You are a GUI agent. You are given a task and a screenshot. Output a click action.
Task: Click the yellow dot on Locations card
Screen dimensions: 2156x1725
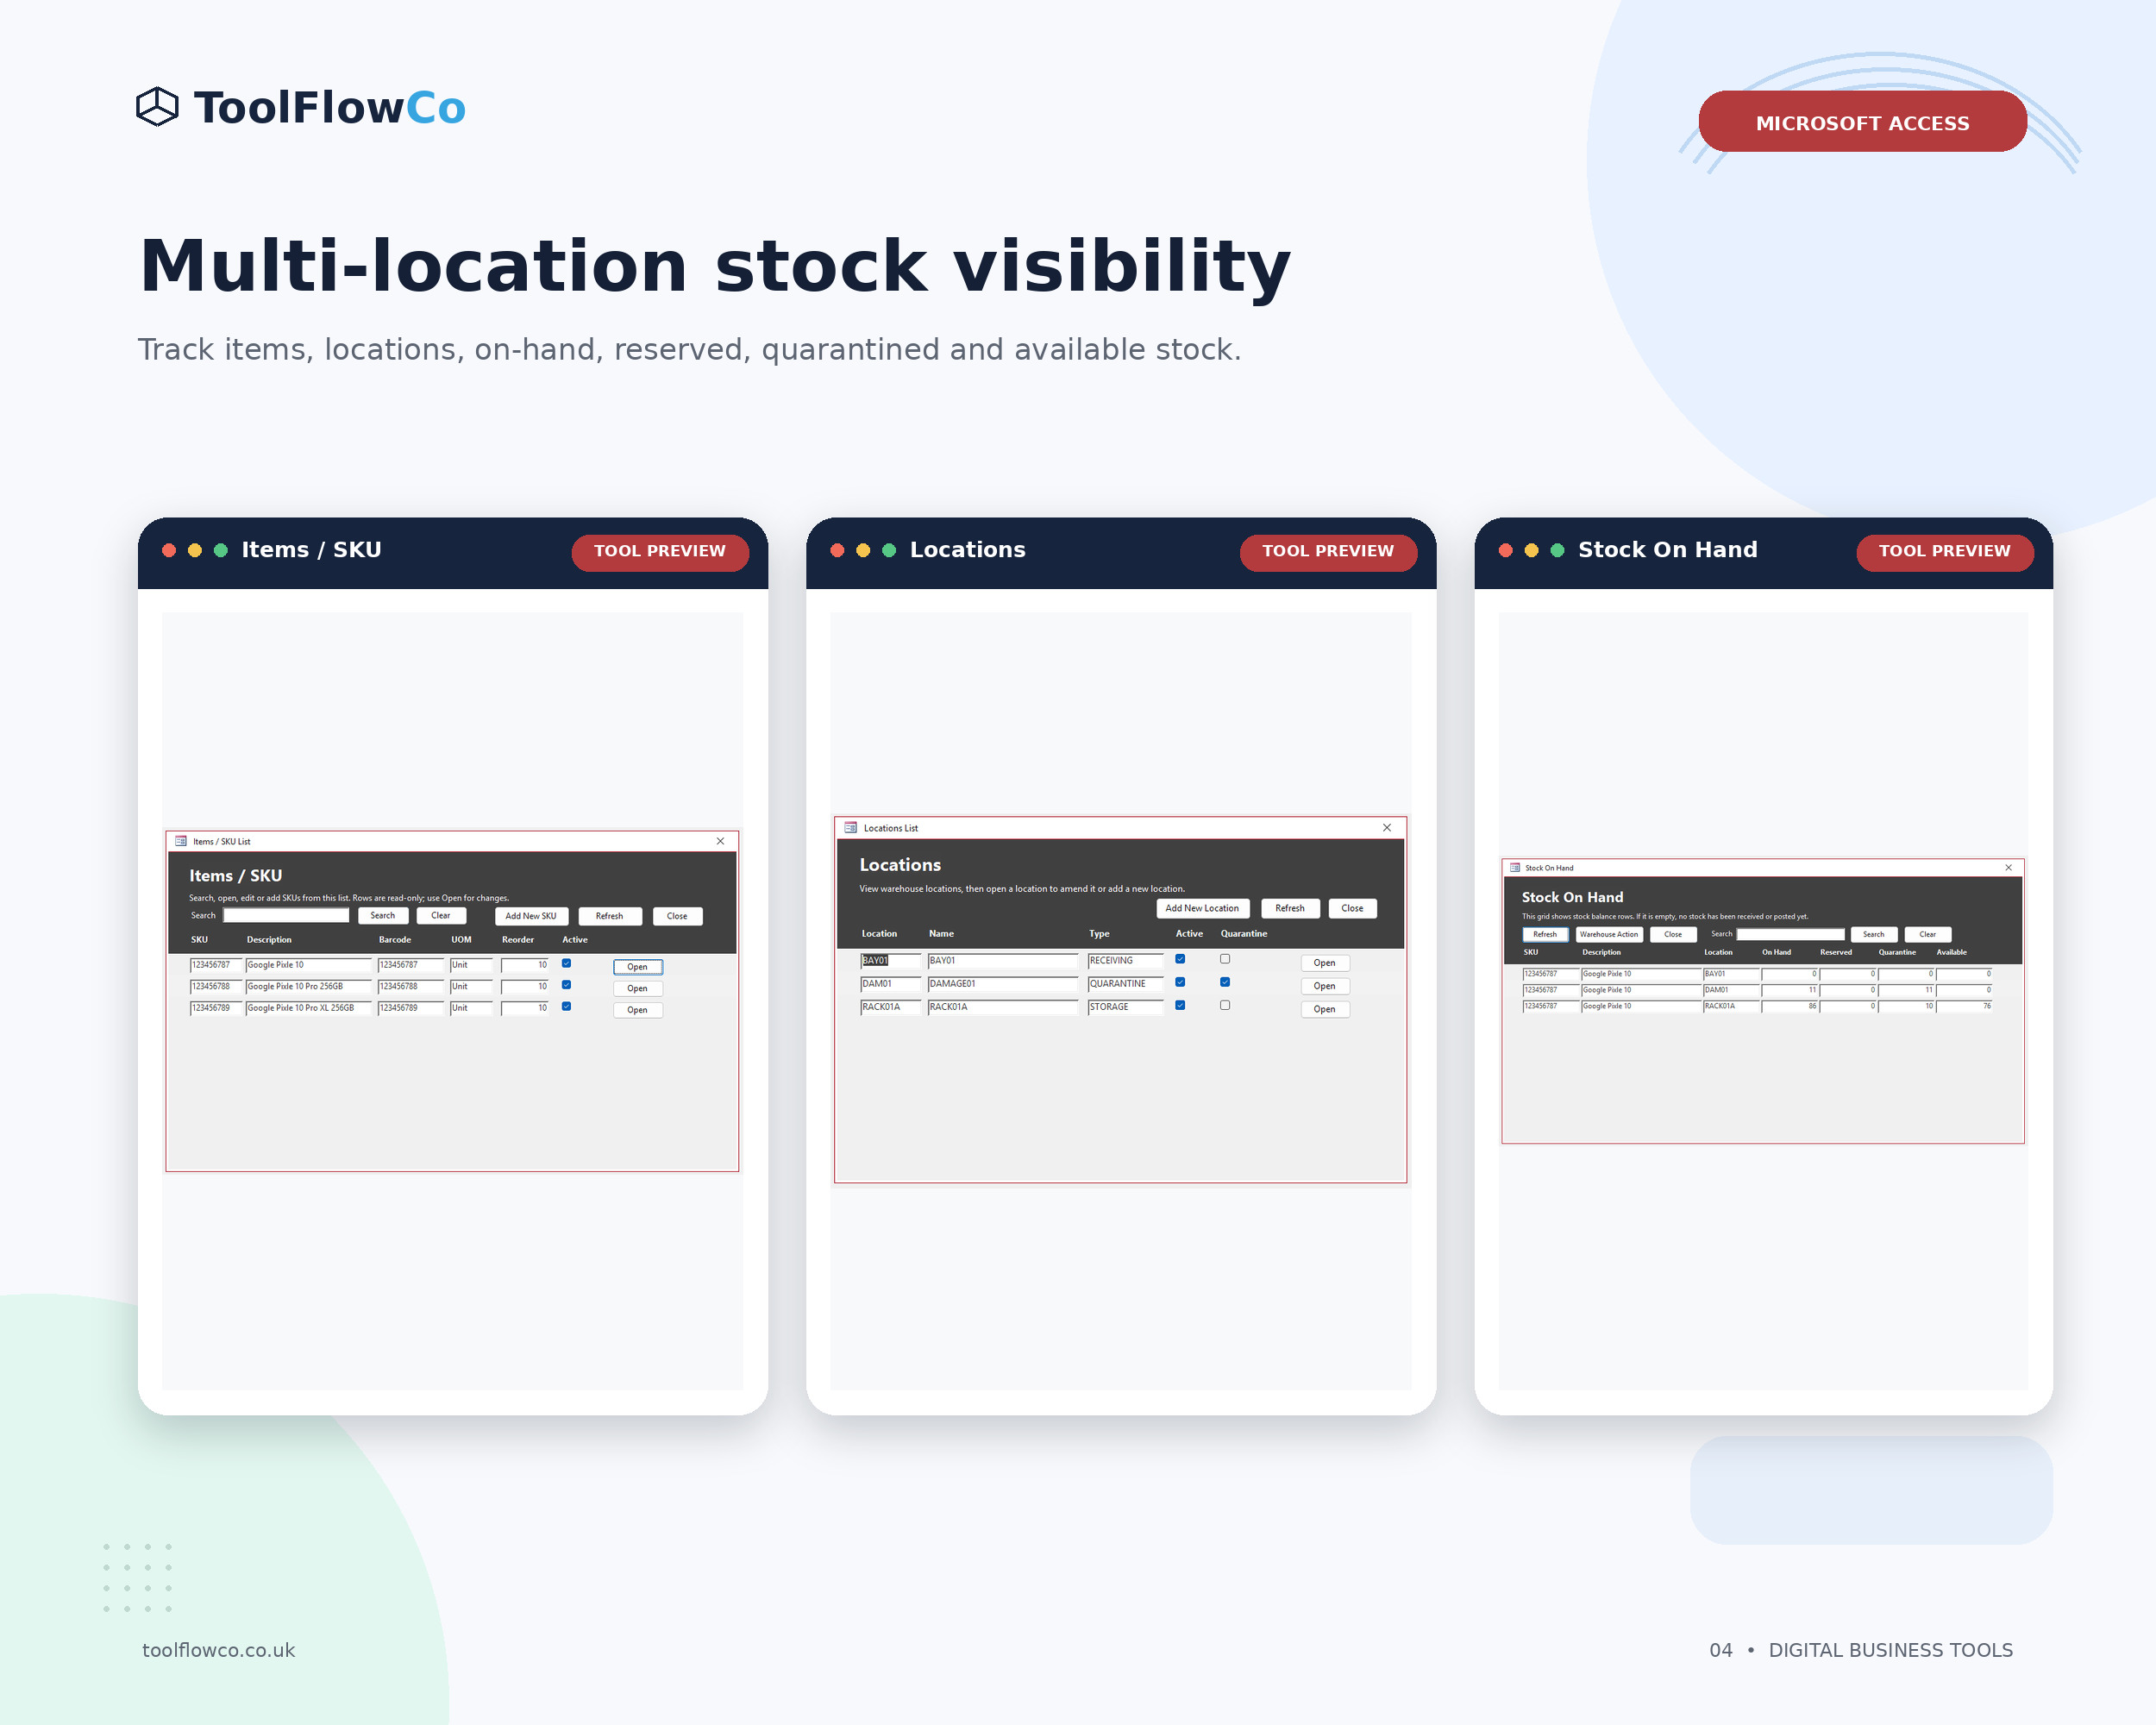[863, 550]
